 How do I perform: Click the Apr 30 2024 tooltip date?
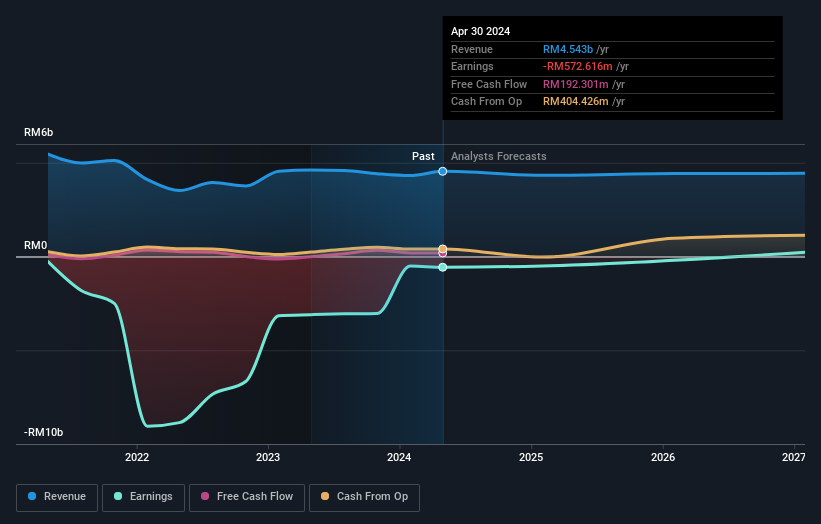coord(480,31)
